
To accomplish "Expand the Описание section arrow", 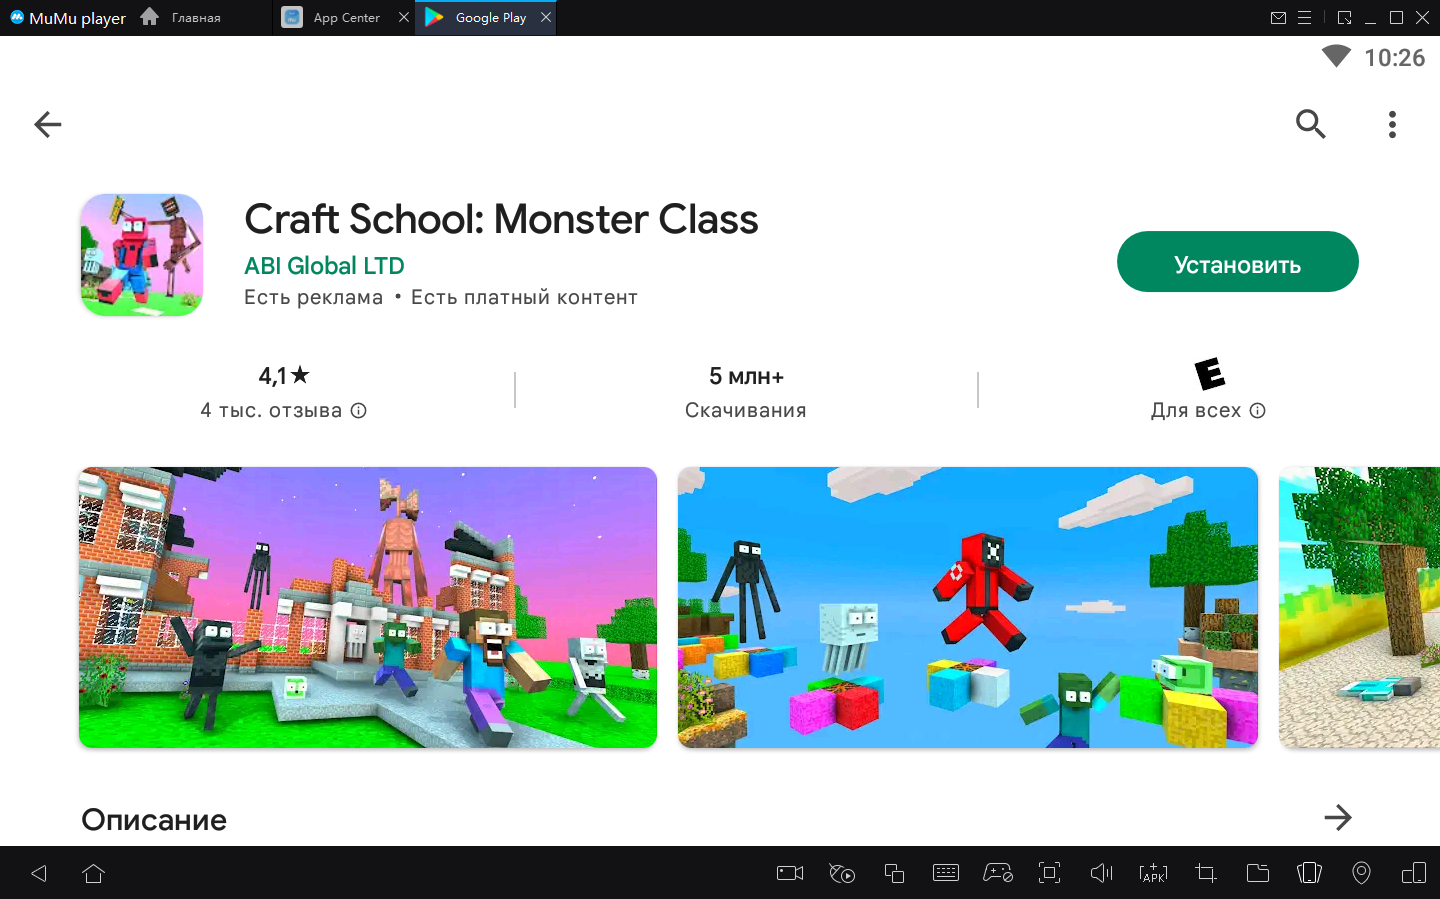I will tap(1337, 818).
